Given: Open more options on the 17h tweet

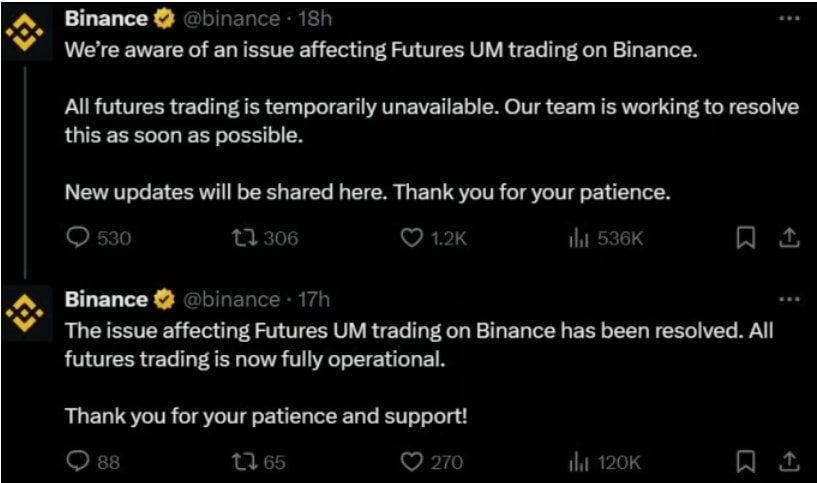Looking at the screenshot, I should click(789, 299).
